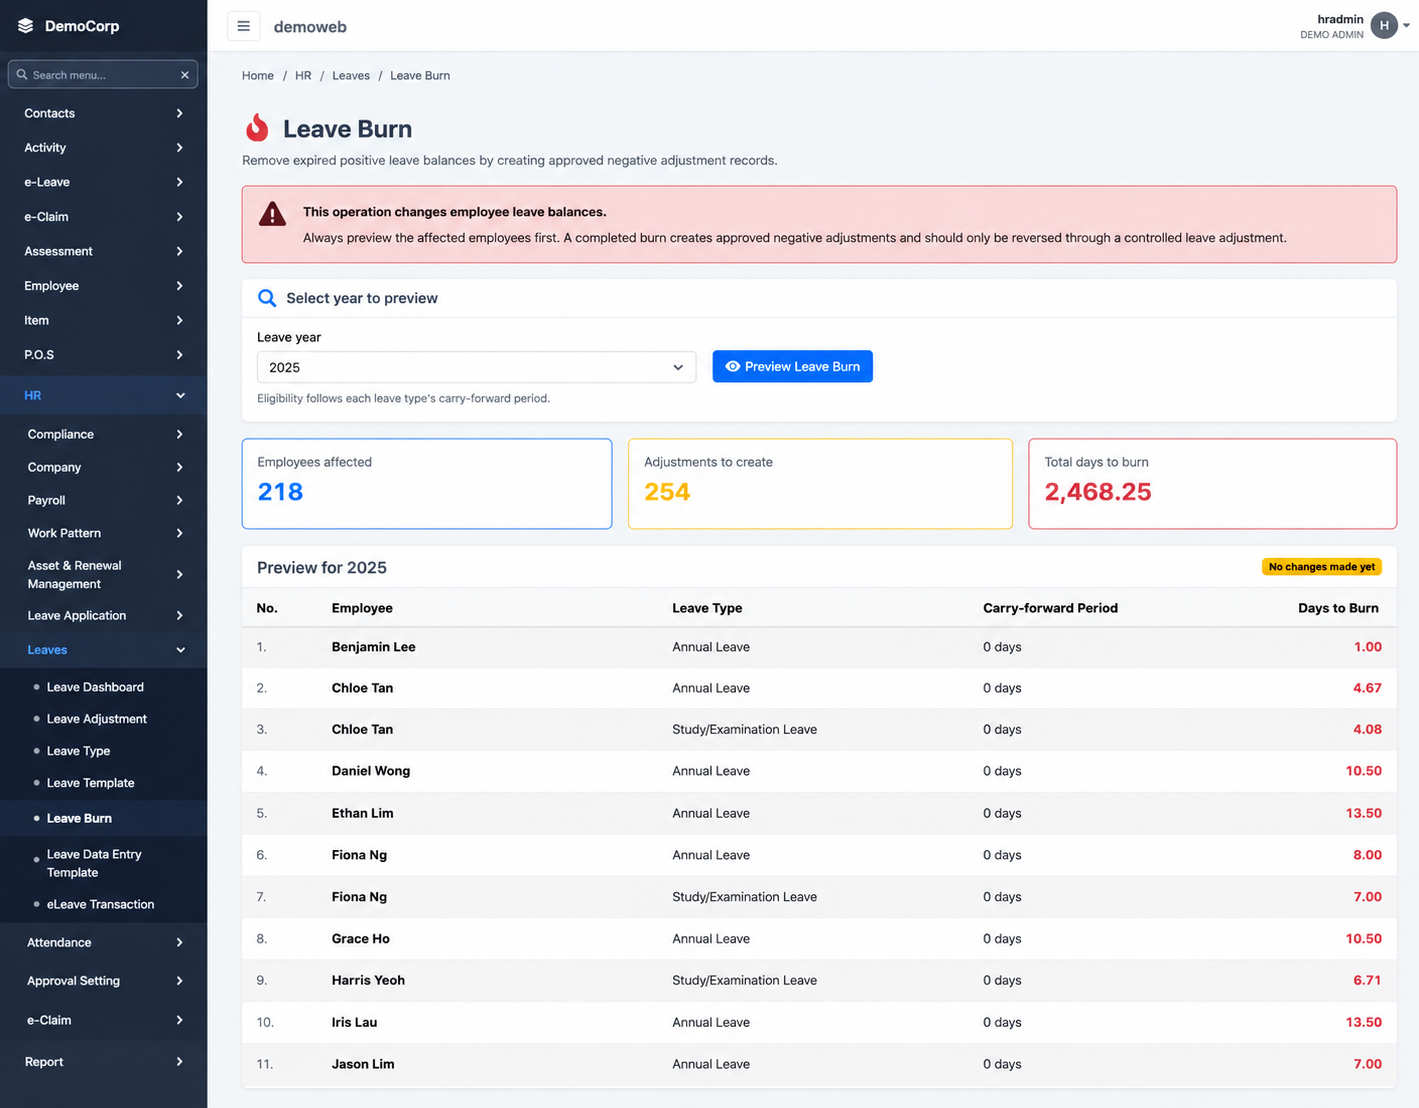Image resolution: width=1419 pixels, height=1108 pixels.
Task: Click the Adjustments to create card showing 254
Action: (820, 484)
